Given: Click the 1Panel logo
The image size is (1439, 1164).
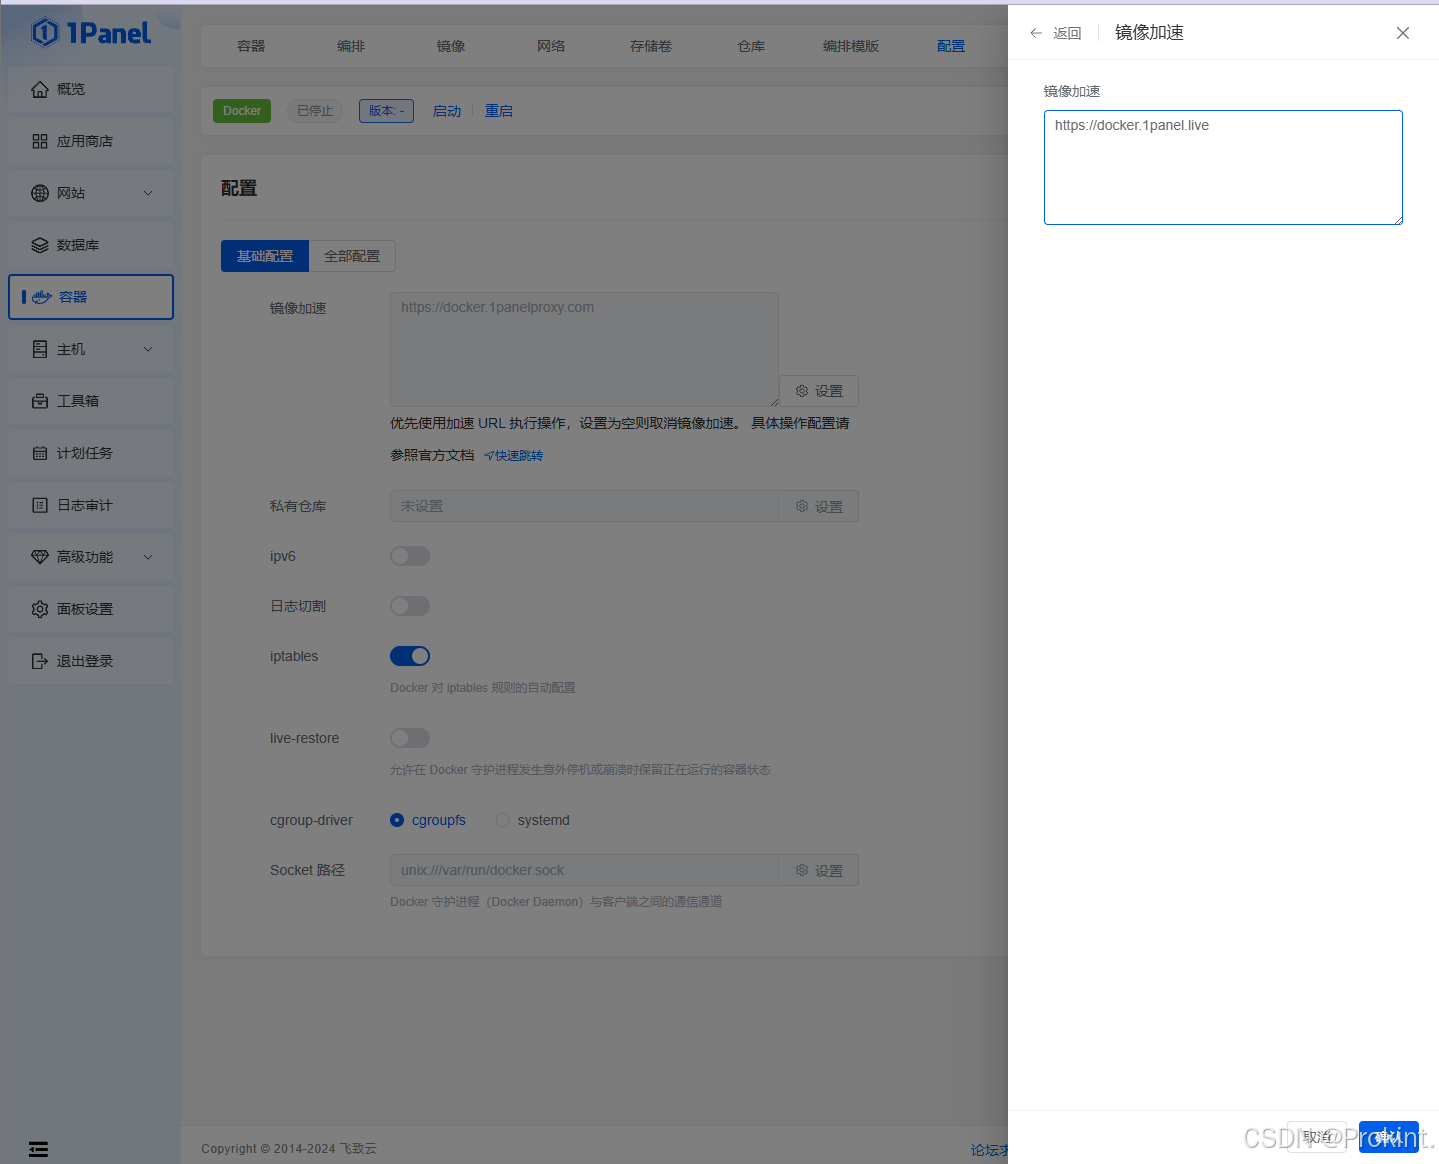Looking at the screenshot, I should click(90, 33).
